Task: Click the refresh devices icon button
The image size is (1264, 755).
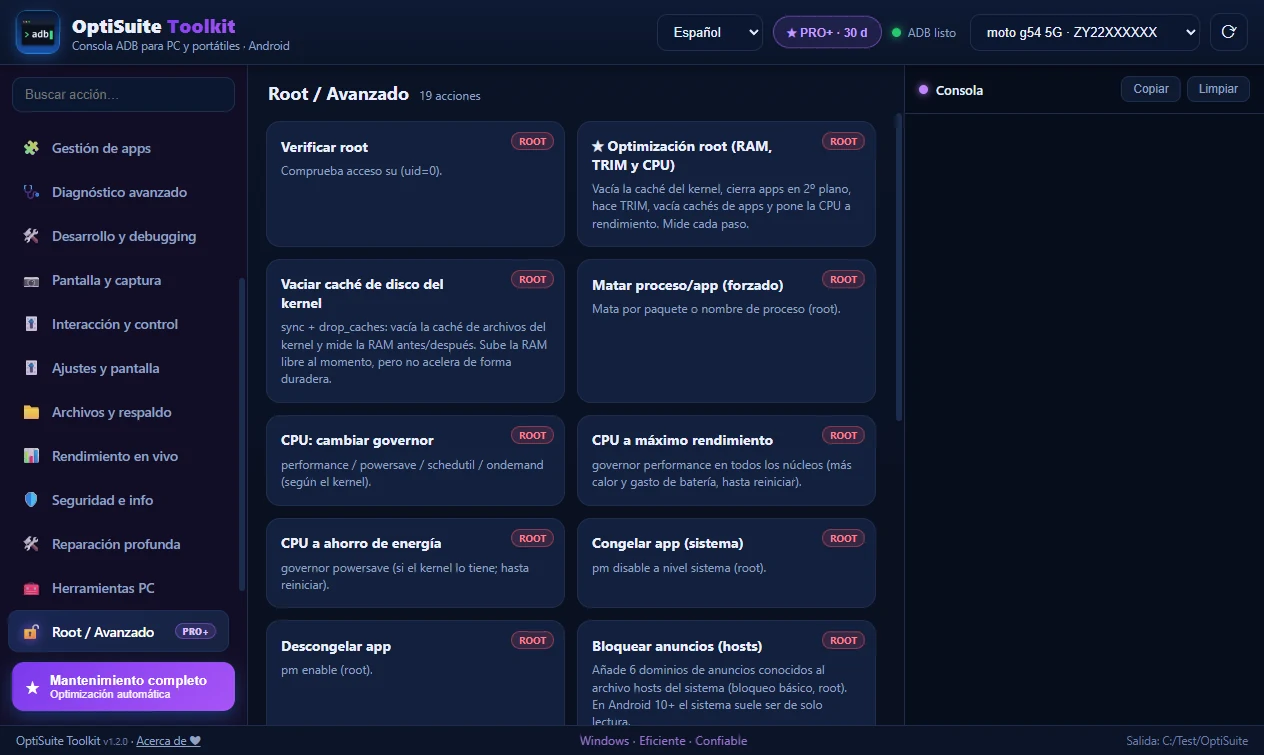Action: click(1229, 32)
